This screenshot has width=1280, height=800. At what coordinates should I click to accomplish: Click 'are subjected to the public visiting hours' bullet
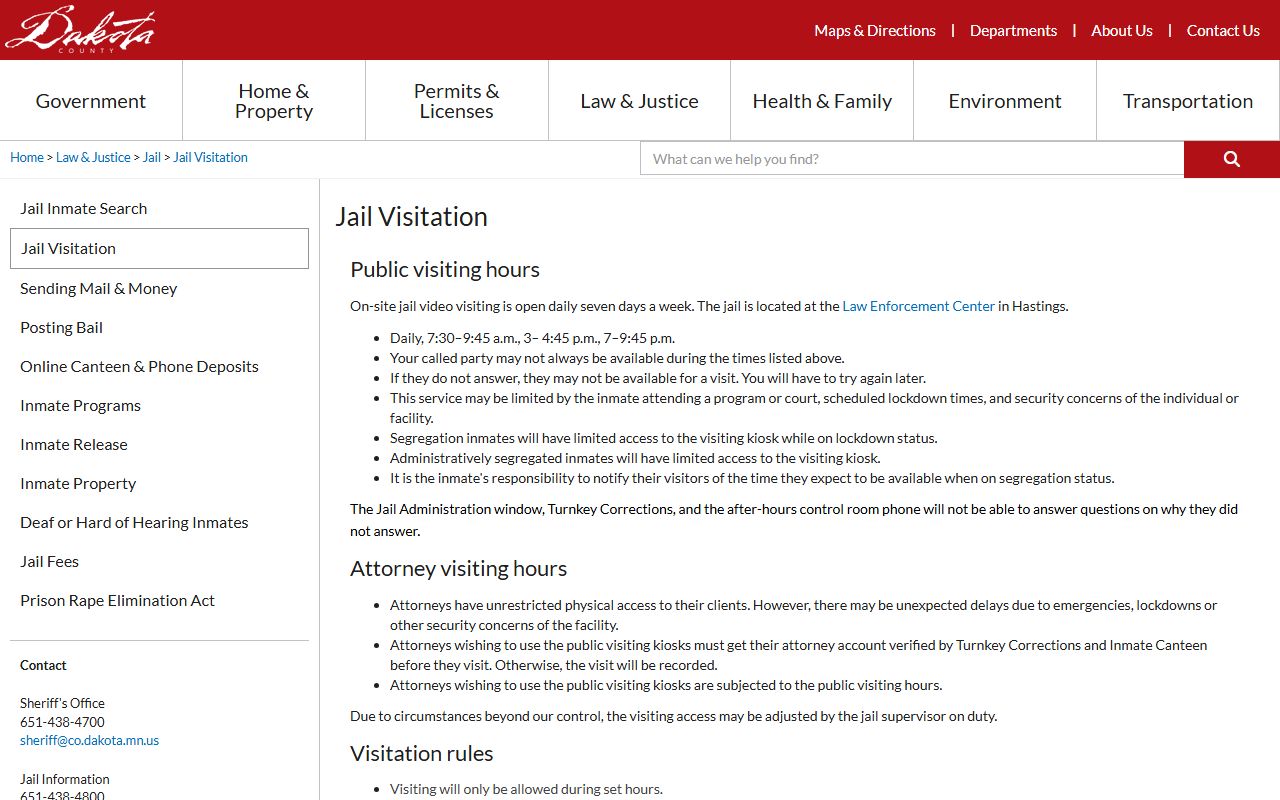666,685
